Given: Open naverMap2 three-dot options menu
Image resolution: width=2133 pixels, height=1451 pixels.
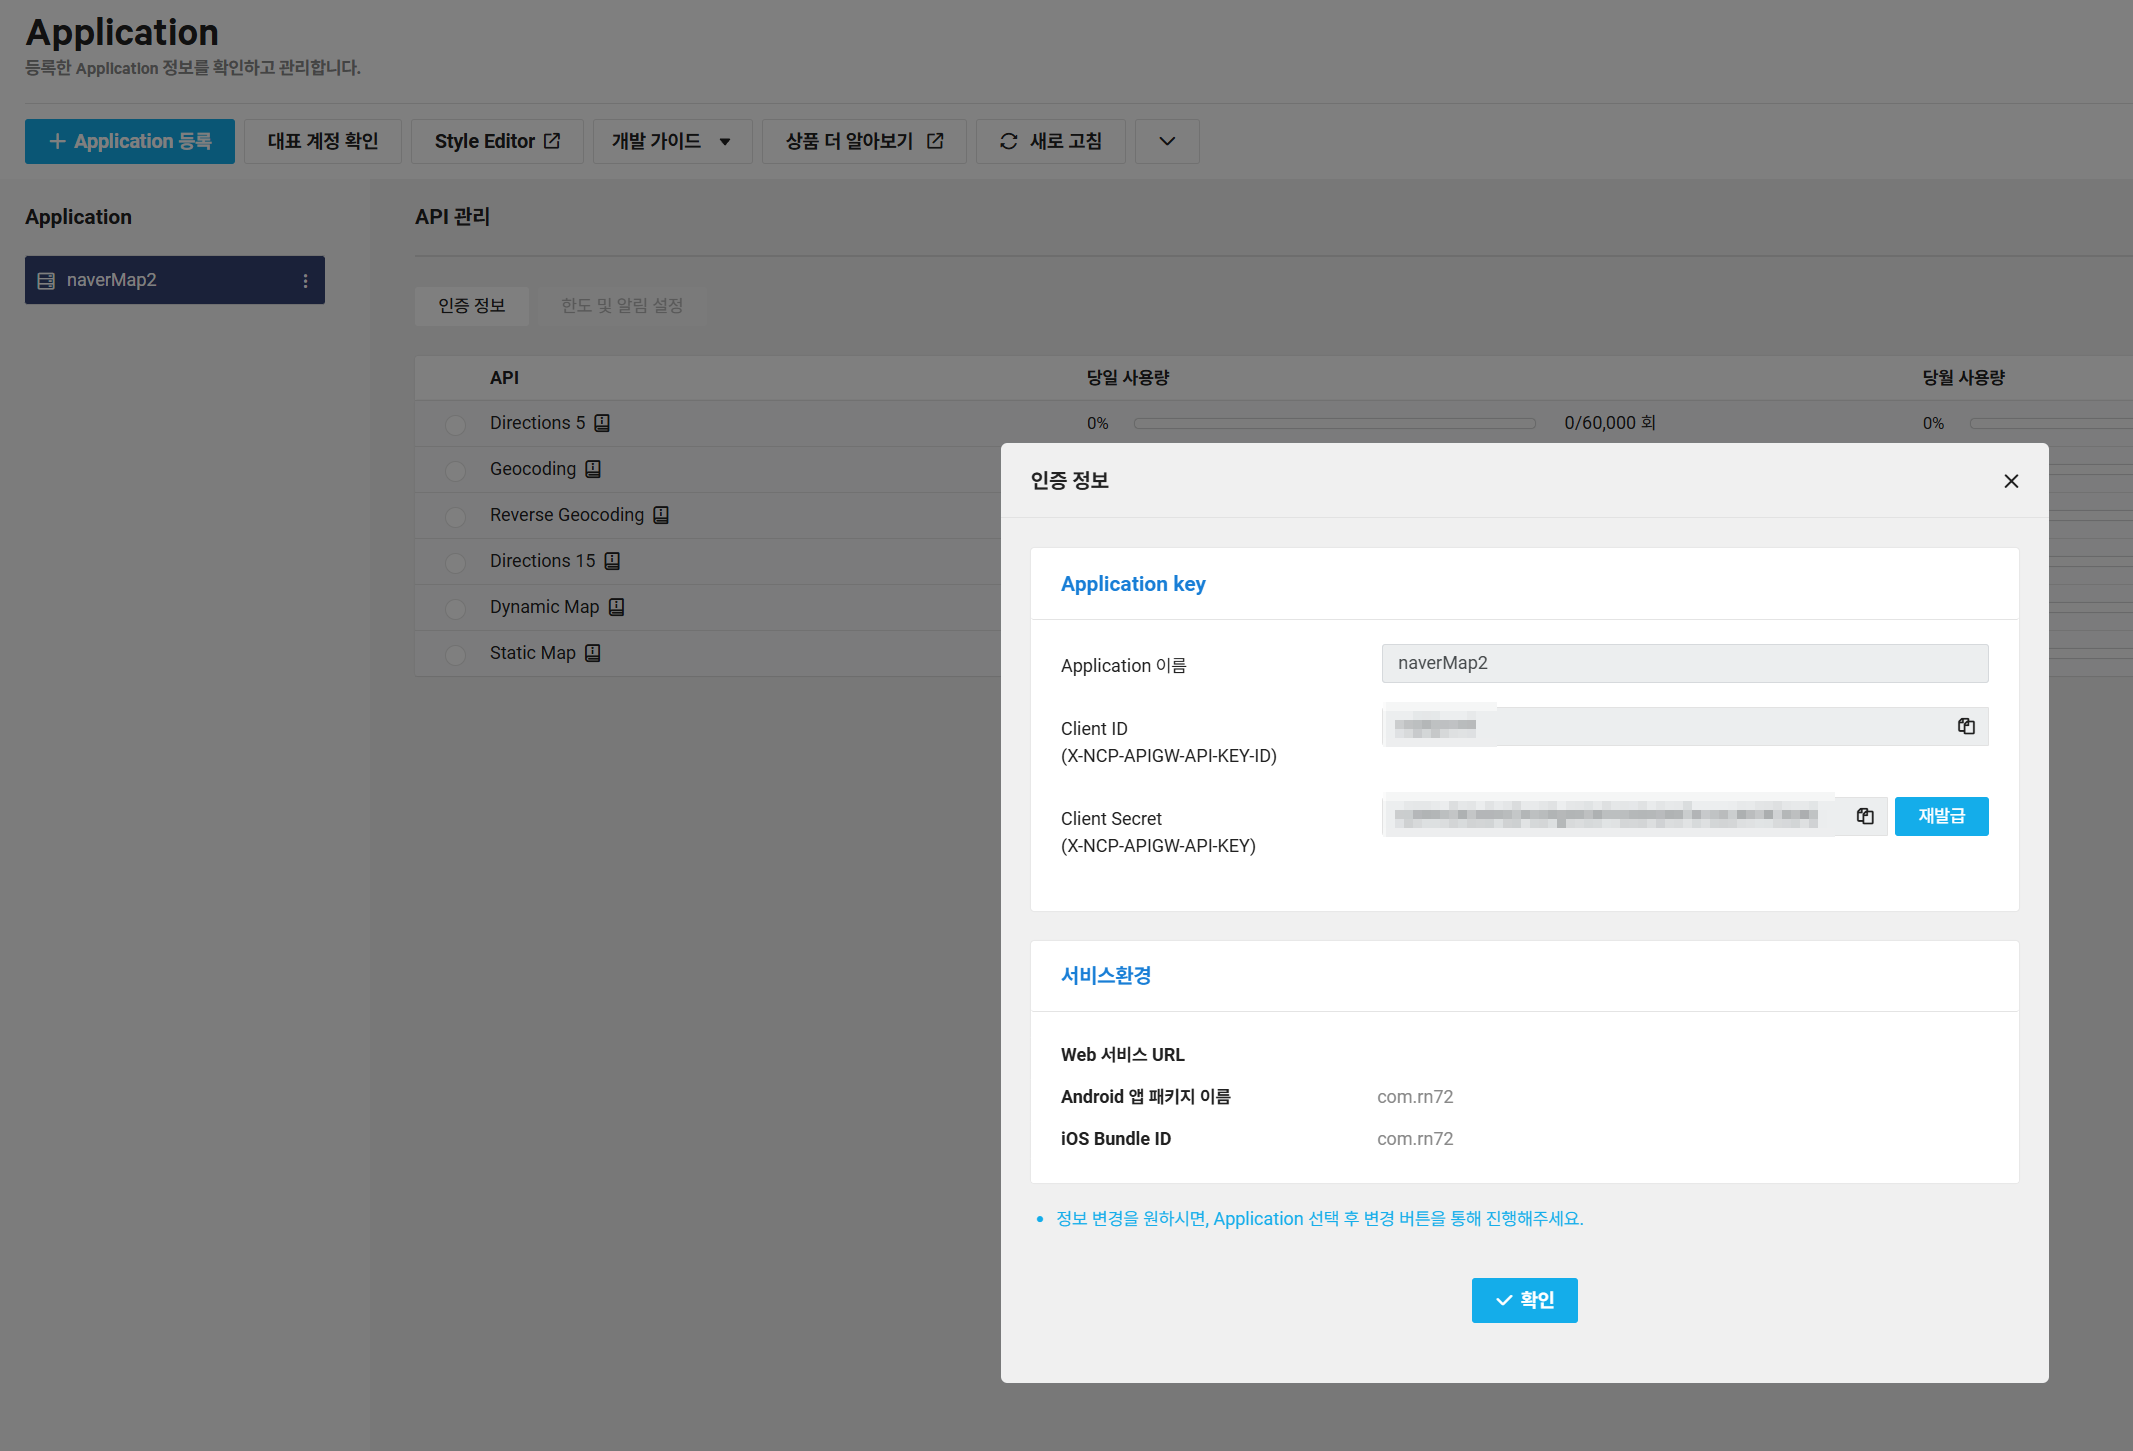Looking at the screenshot, I should [x=305, y=281].
